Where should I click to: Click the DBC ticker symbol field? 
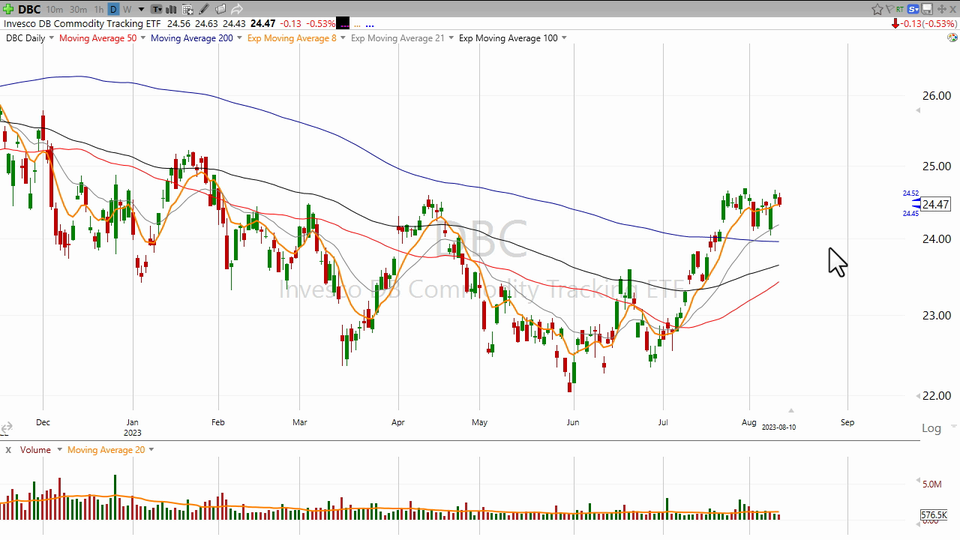click(29, 9)
